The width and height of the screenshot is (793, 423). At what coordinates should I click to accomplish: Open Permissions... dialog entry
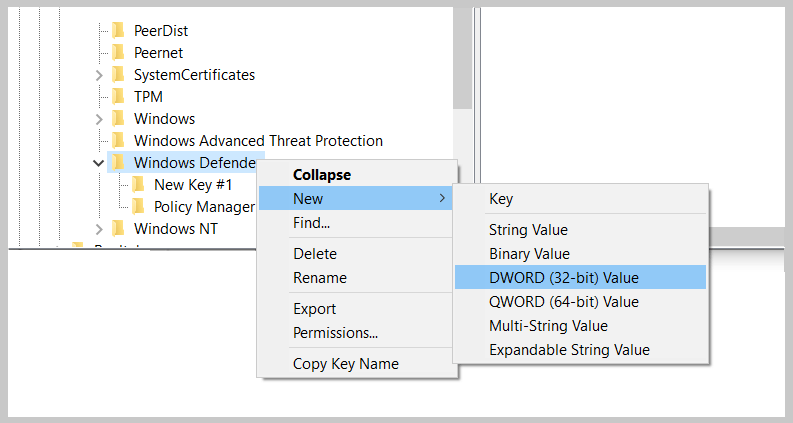pos(356,332)
